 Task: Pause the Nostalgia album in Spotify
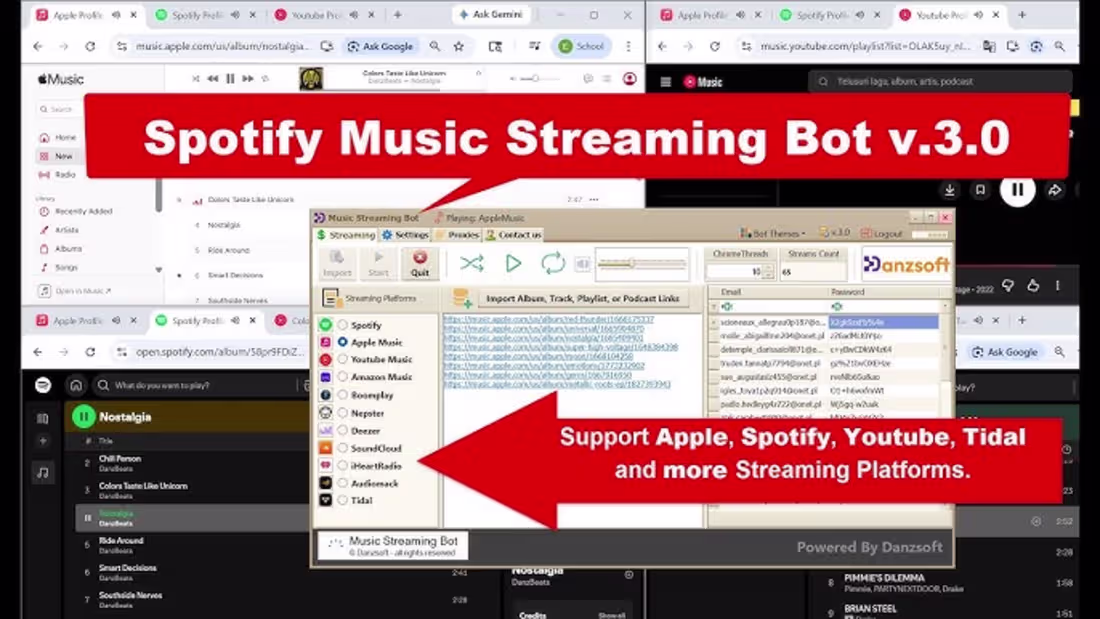pyautogui.click(x=83, y=417)
